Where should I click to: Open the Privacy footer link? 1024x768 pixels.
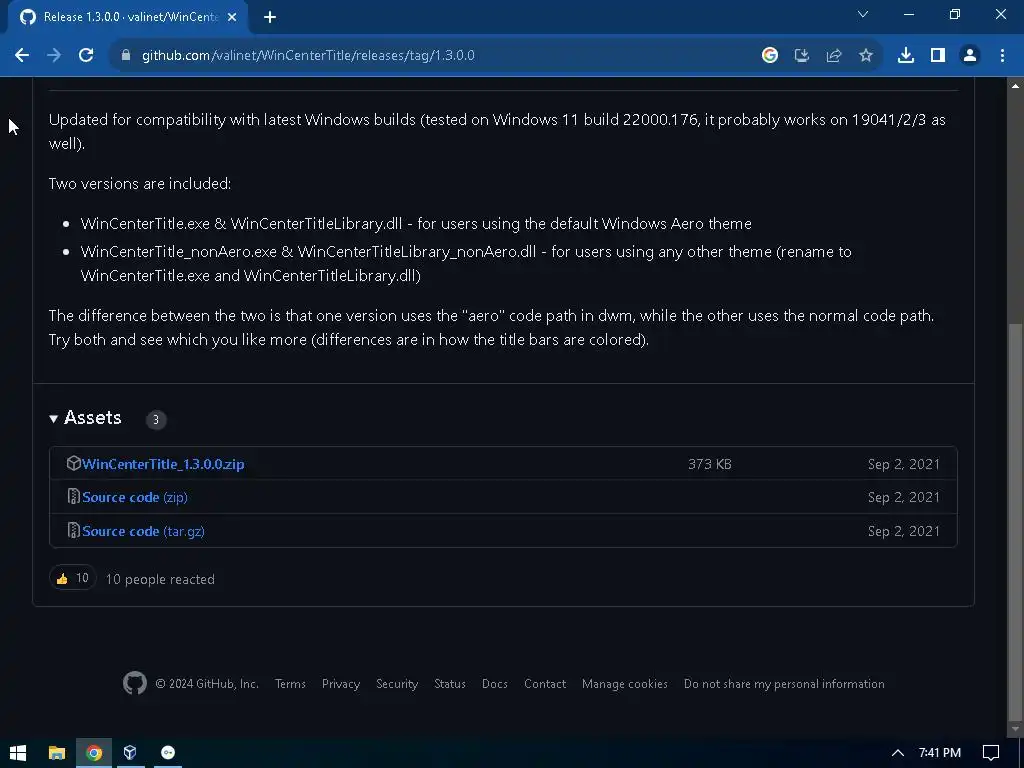[341, 684]
